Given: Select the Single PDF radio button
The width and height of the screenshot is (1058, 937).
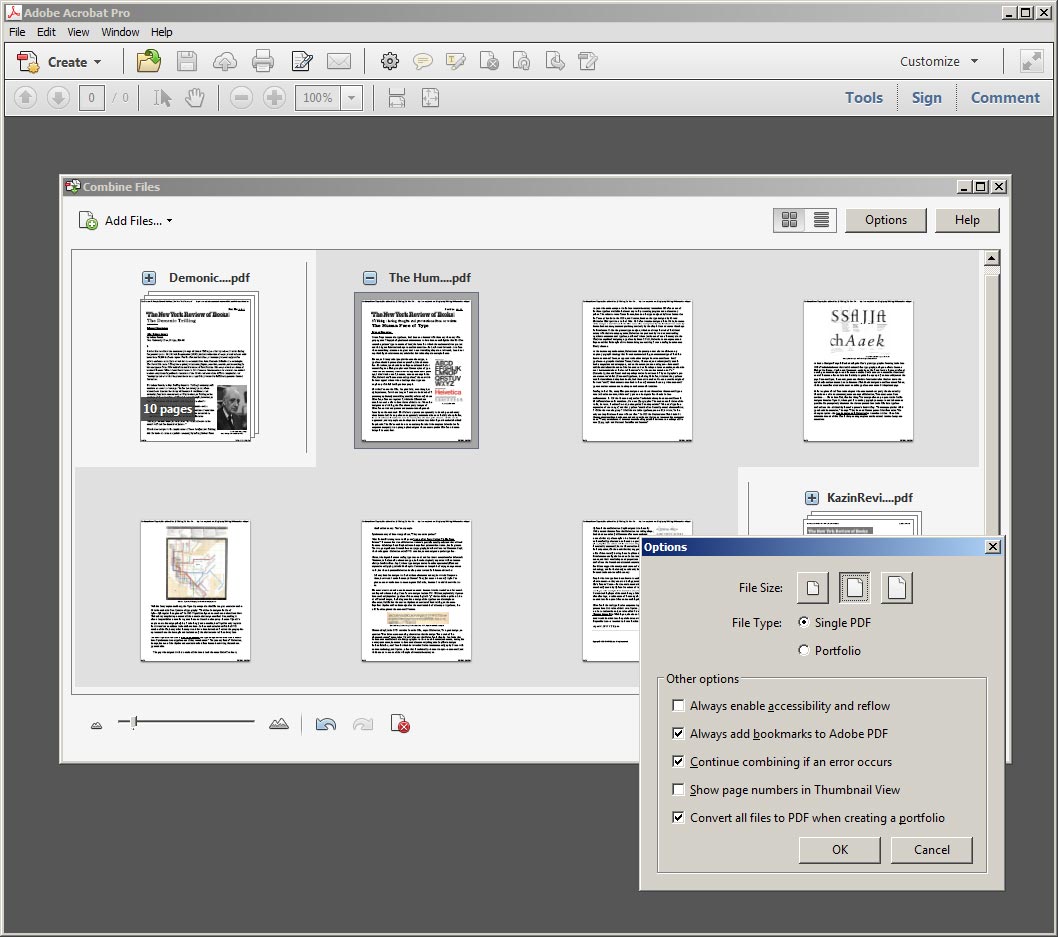Looking at the screenshot, I should [x=804, y=622].
